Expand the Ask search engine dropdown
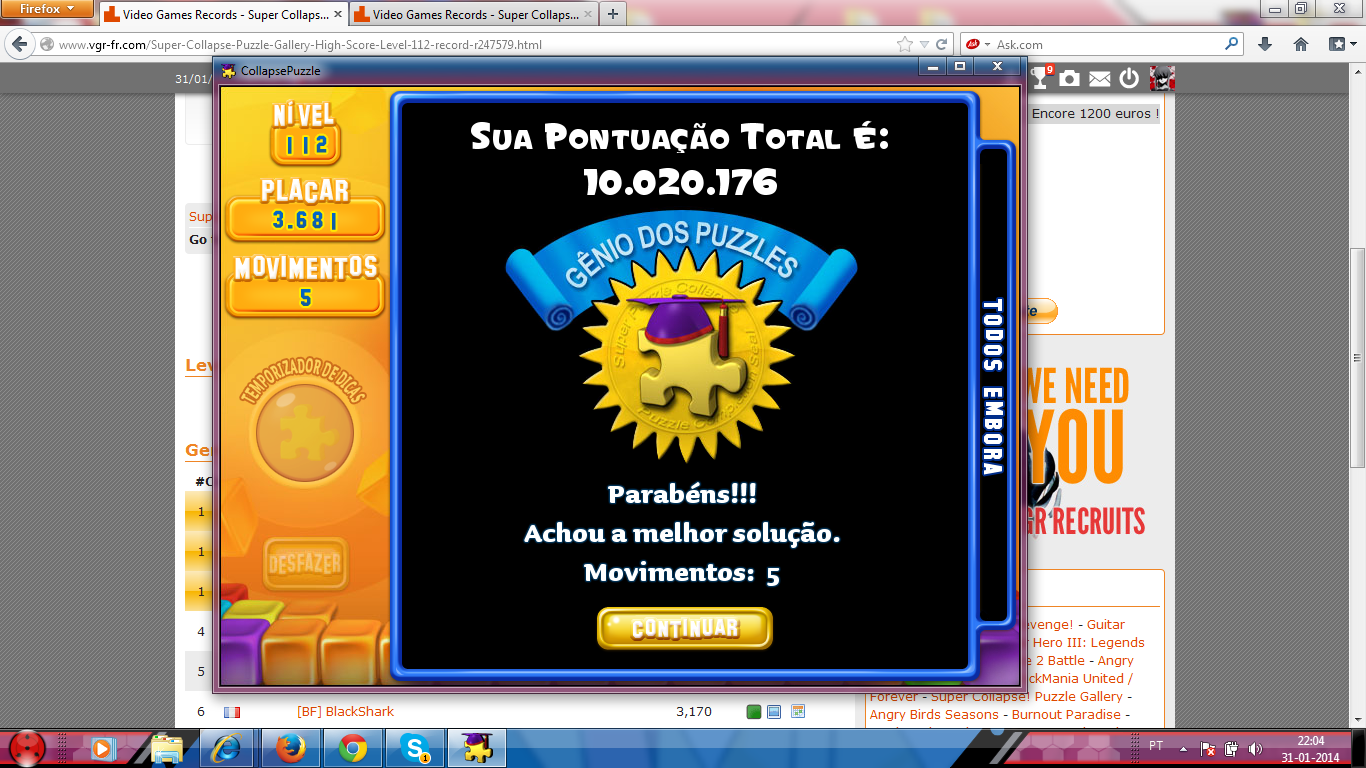The width and height of the screenshot is (1366, 768). tap(987, 45)
